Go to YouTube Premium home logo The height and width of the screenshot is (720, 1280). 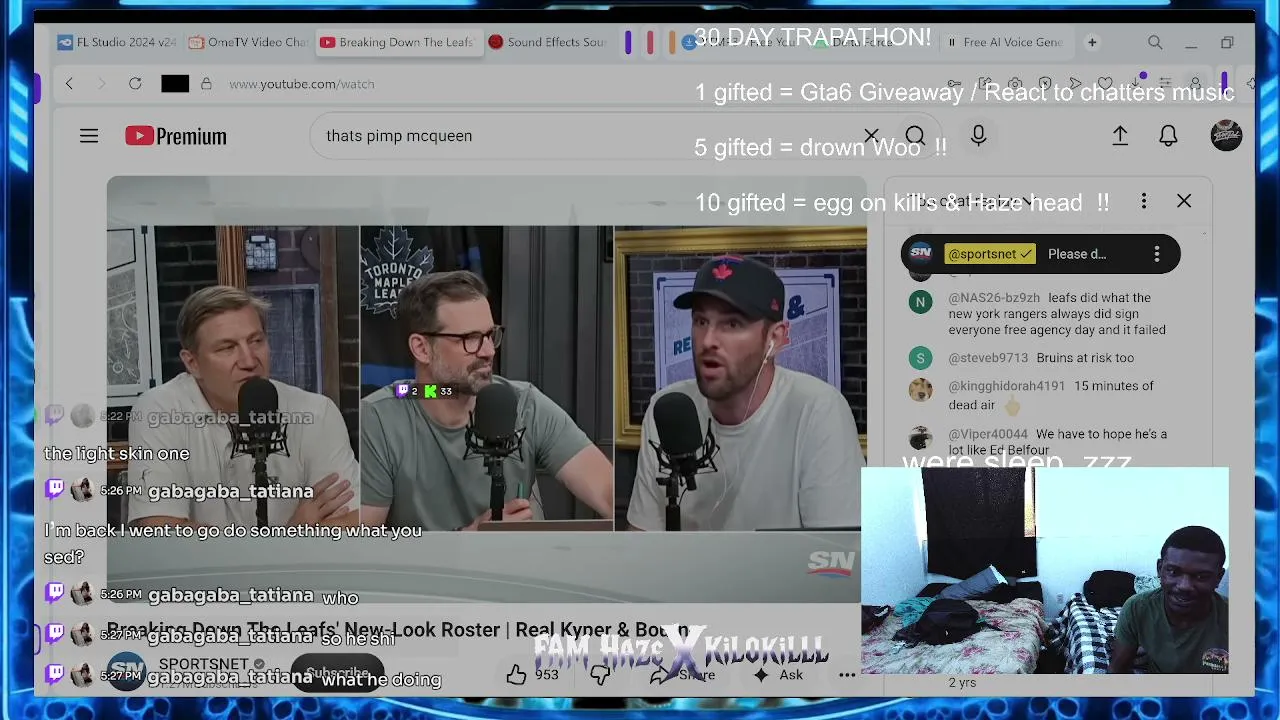pos(176,136)
